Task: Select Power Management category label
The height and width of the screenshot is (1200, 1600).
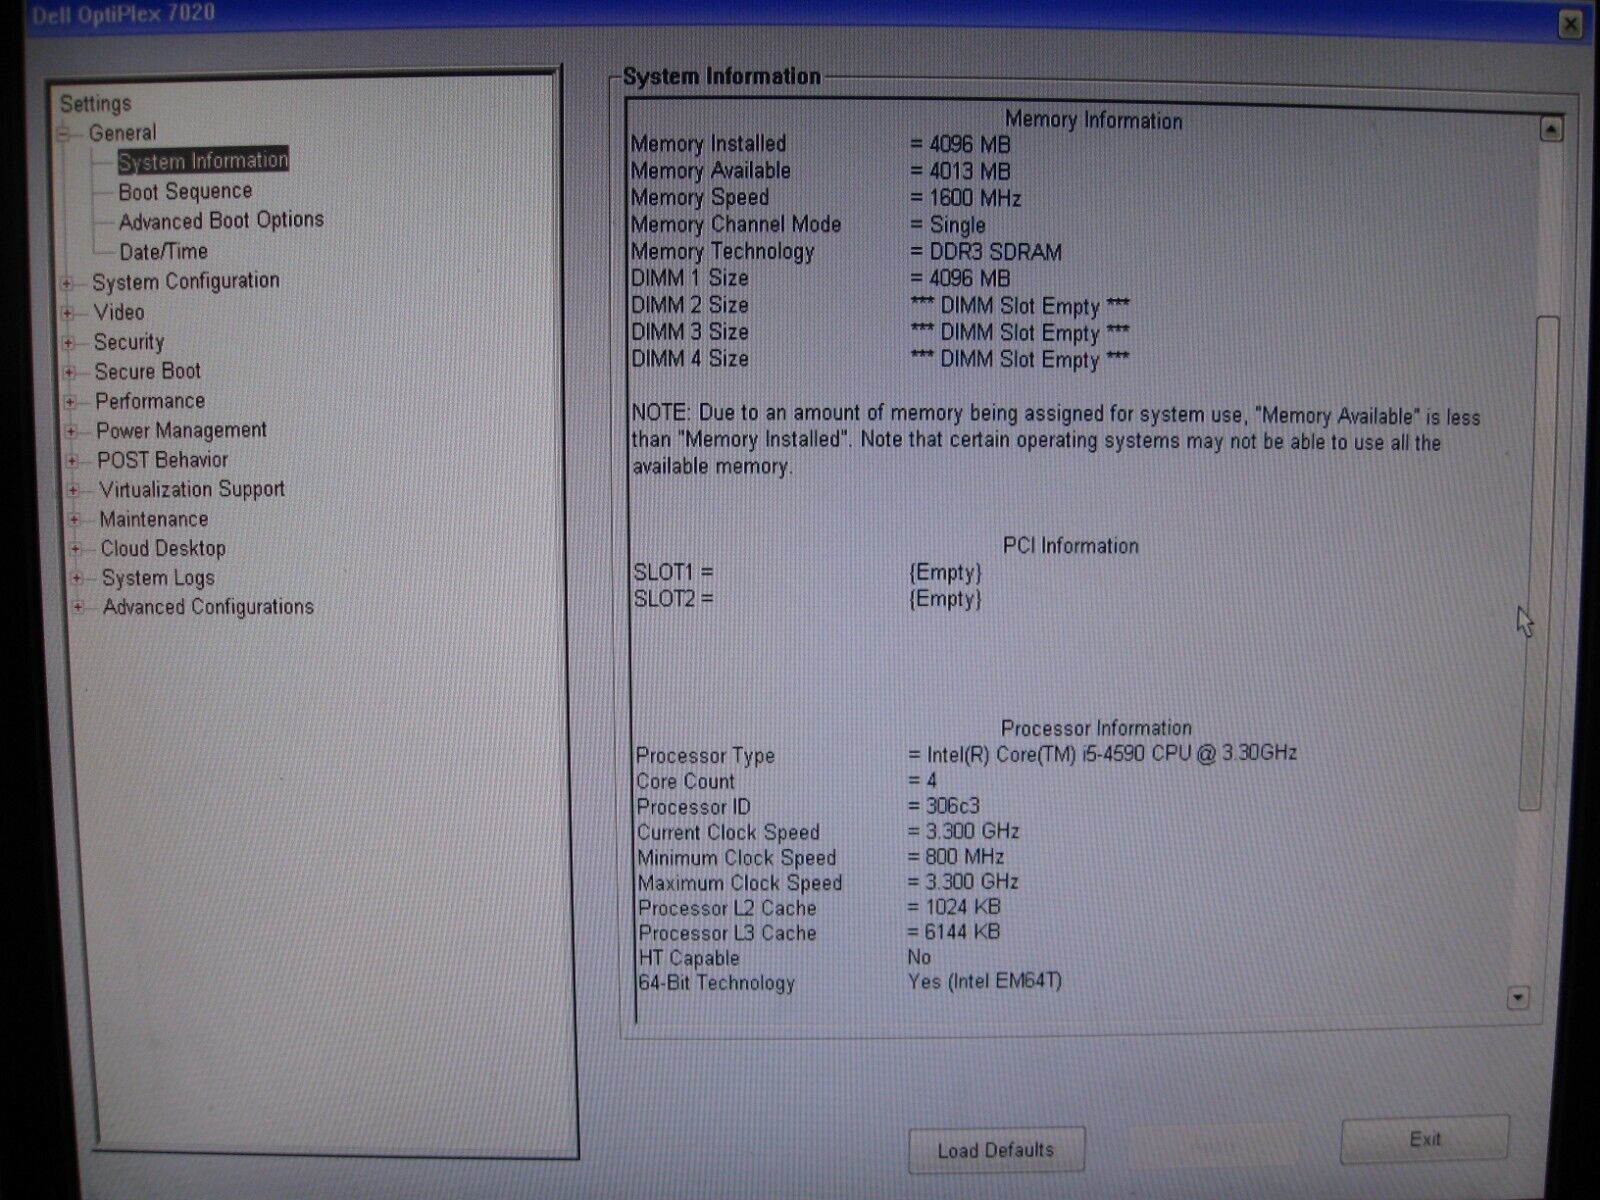Action: coord(182,431)
